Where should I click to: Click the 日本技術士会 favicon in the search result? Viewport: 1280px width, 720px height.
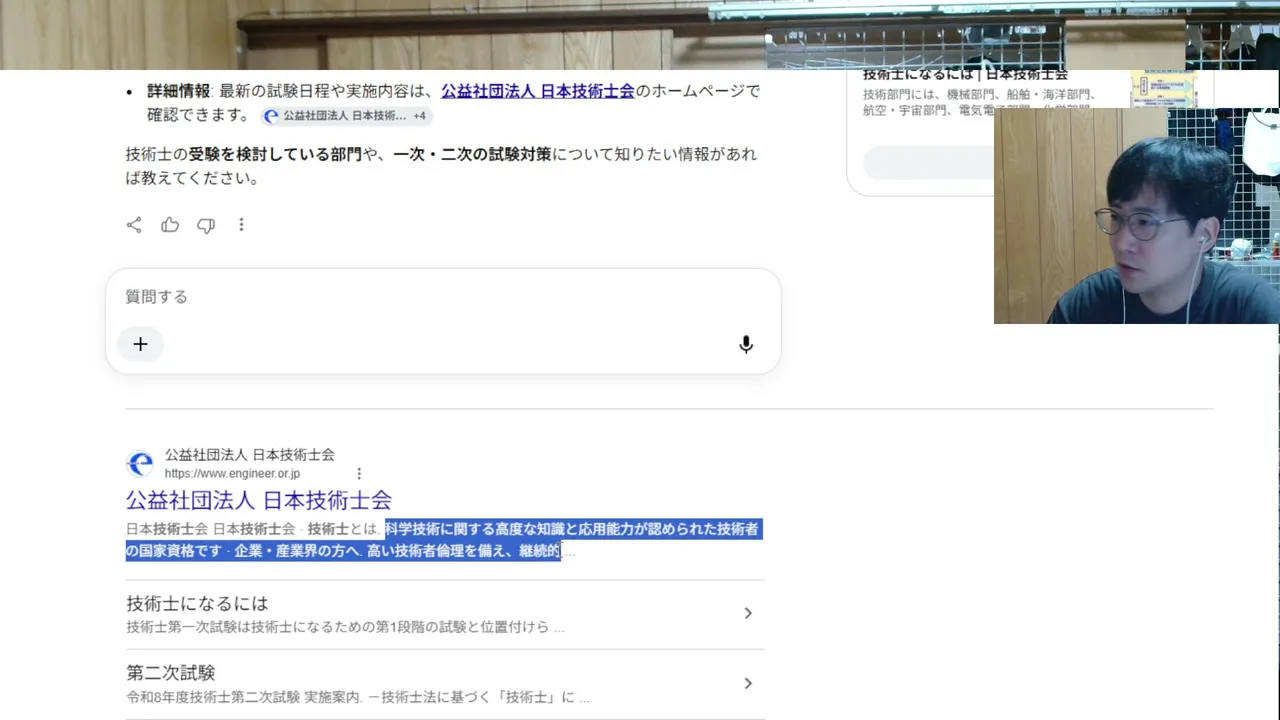[140, 463]
